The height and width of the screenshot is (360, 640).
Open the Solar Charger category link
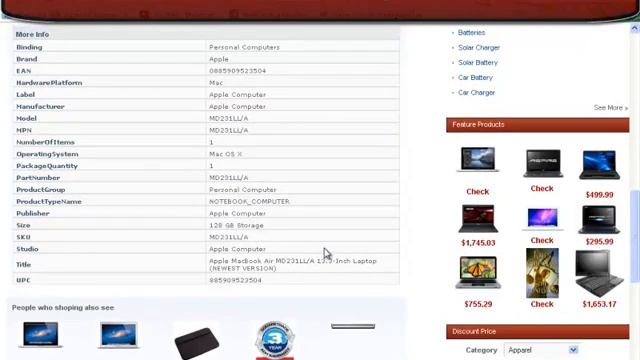(479, 48)
